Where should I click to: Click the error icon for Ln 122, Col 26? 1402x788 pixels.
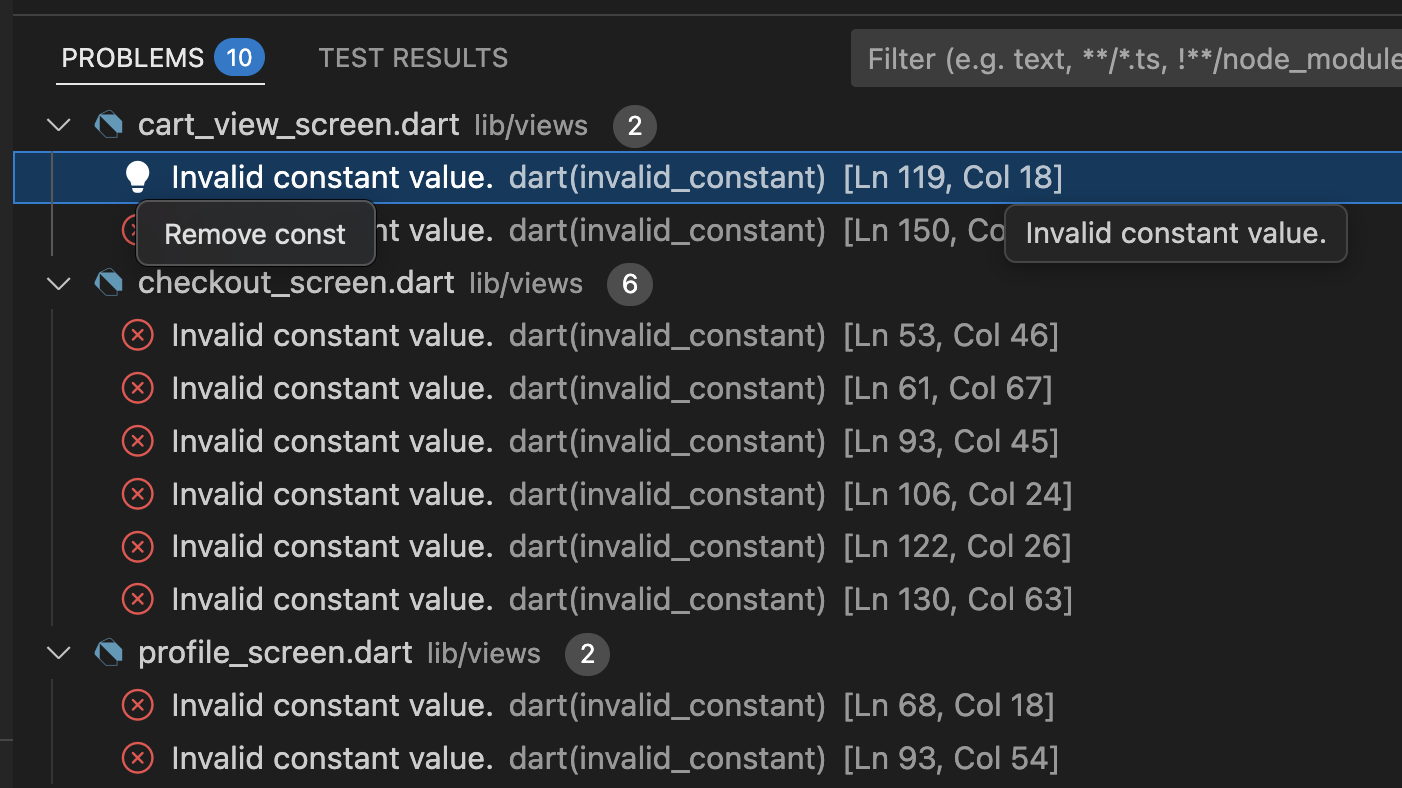click(x=137, y=546)
